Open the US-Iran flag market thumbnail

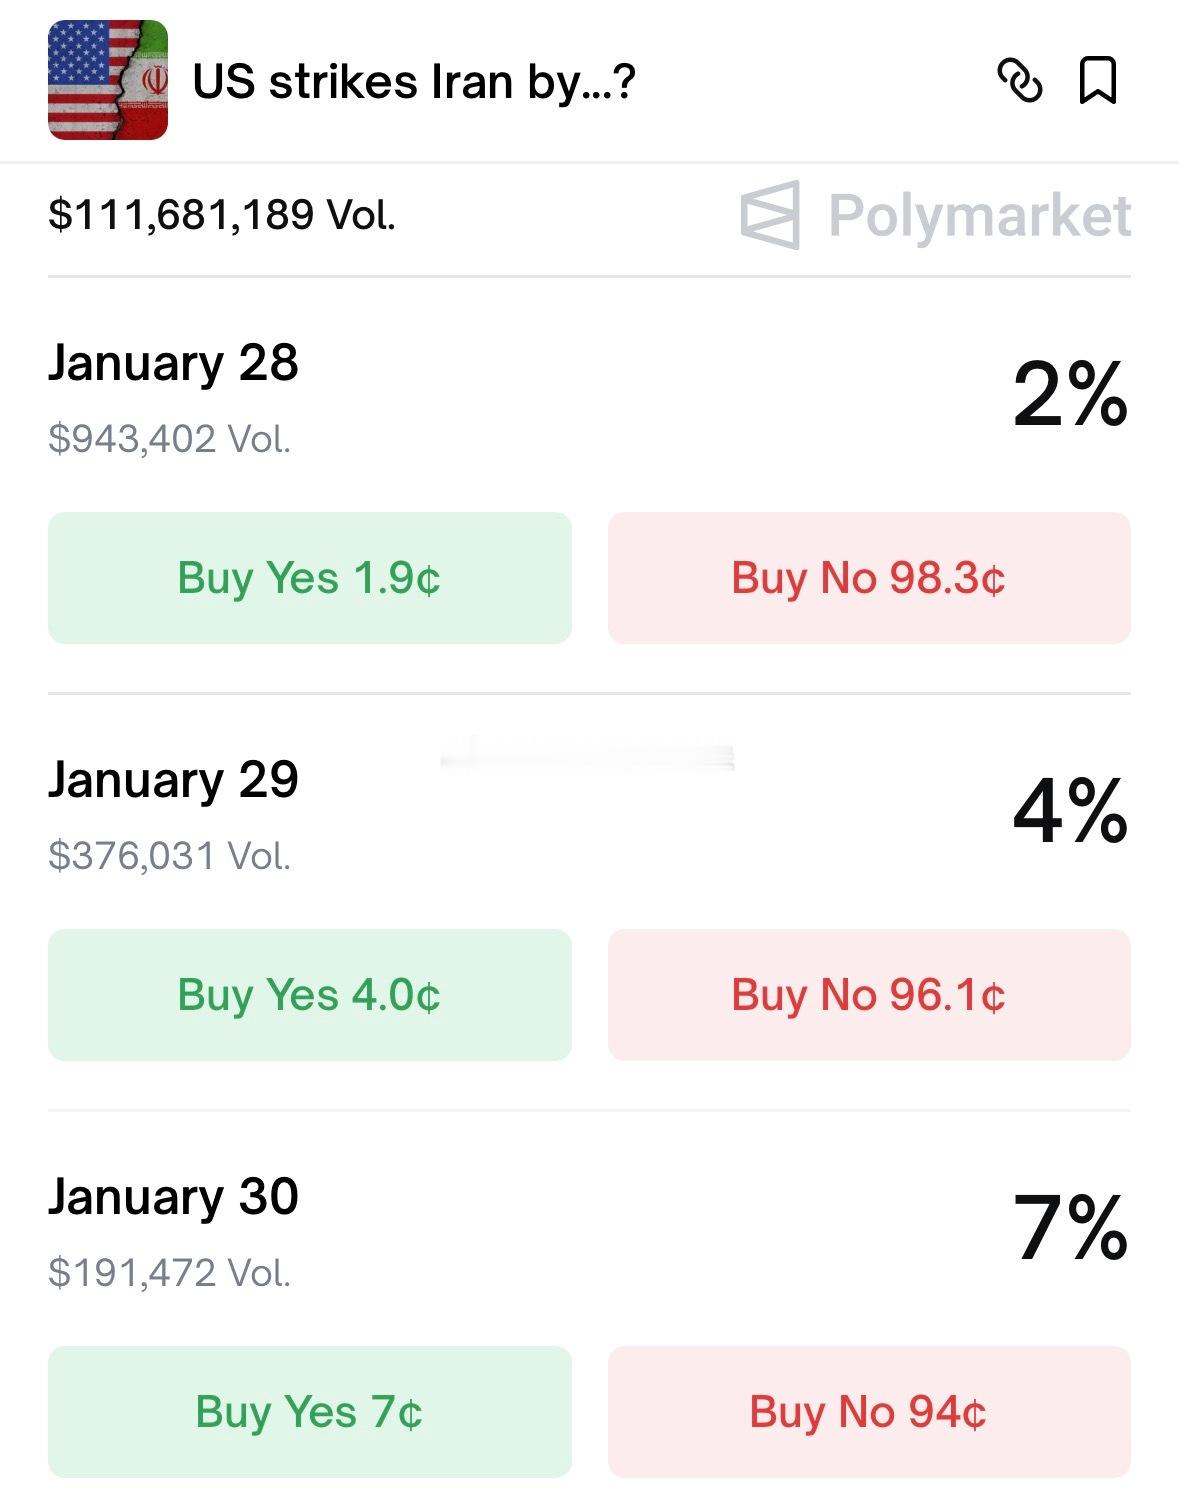[x=108, y=80]
